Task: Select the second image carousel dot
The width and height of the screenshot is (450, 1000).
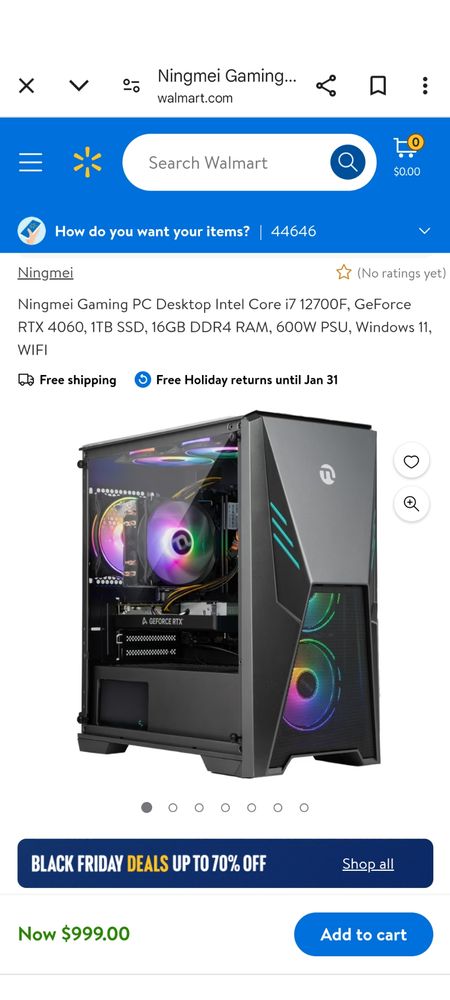Action: pyautogui.click(x=173, y=807)
